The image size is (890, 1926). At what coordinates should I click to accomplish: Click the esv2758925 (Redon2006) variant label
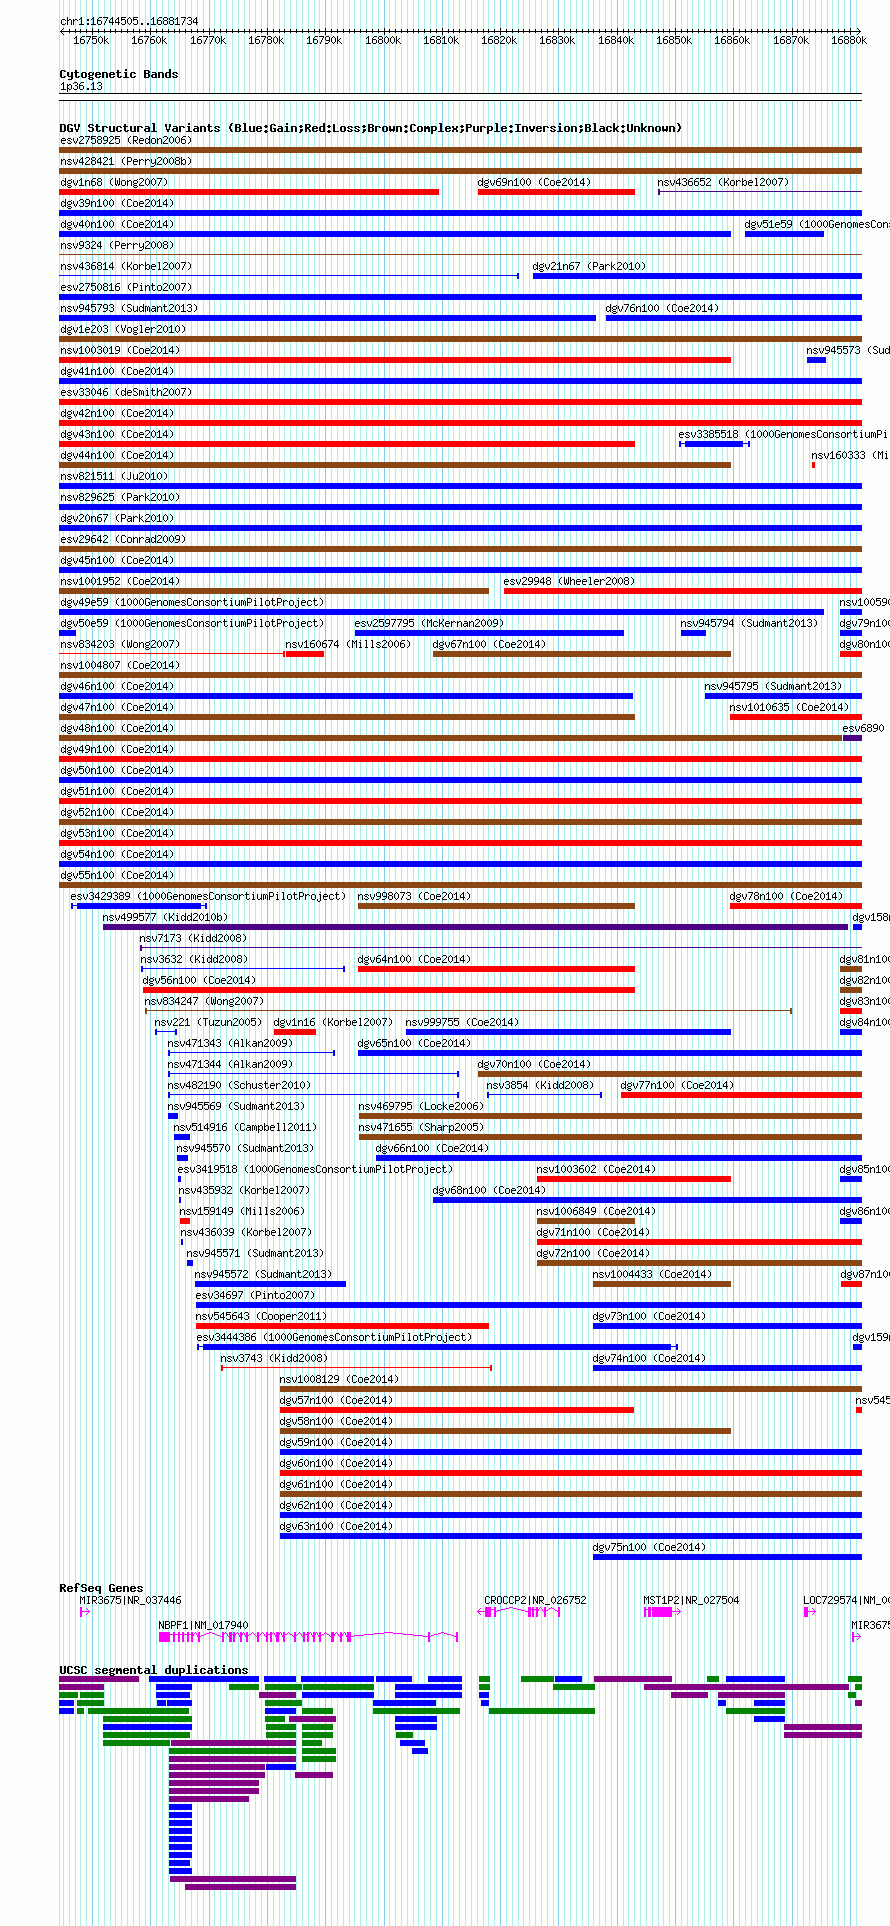(x=125, y=140)
